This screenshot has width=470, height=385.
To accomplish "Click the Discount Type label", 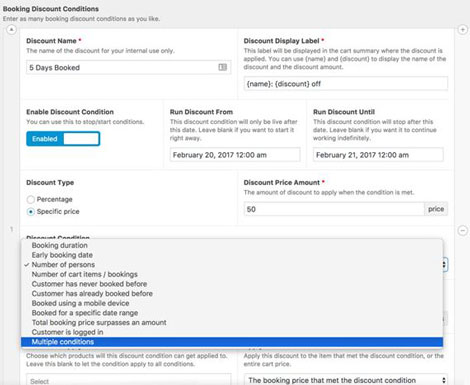I will pos(50,183).
